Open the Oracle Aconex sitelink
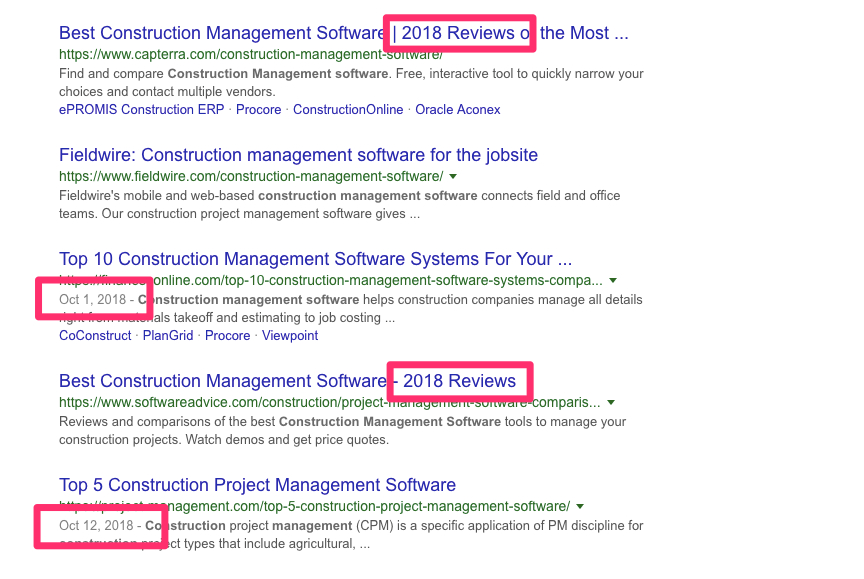864x579 pixels. click(x=458, y=110)
